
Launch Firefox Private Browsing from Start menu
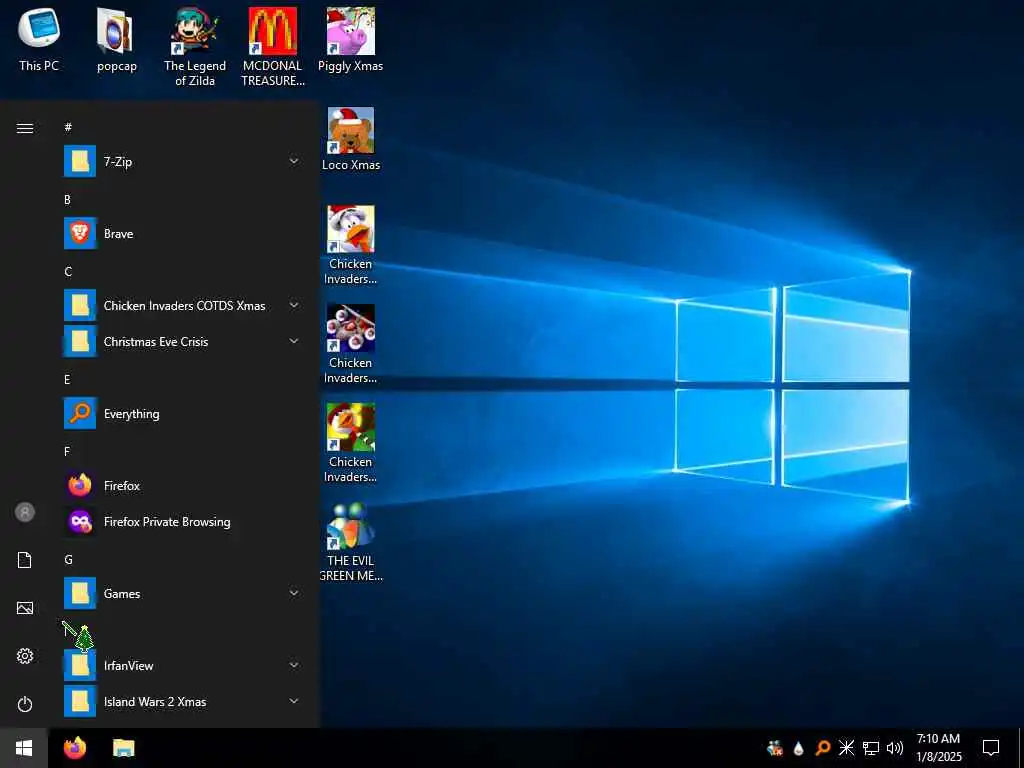pos(182,521)
